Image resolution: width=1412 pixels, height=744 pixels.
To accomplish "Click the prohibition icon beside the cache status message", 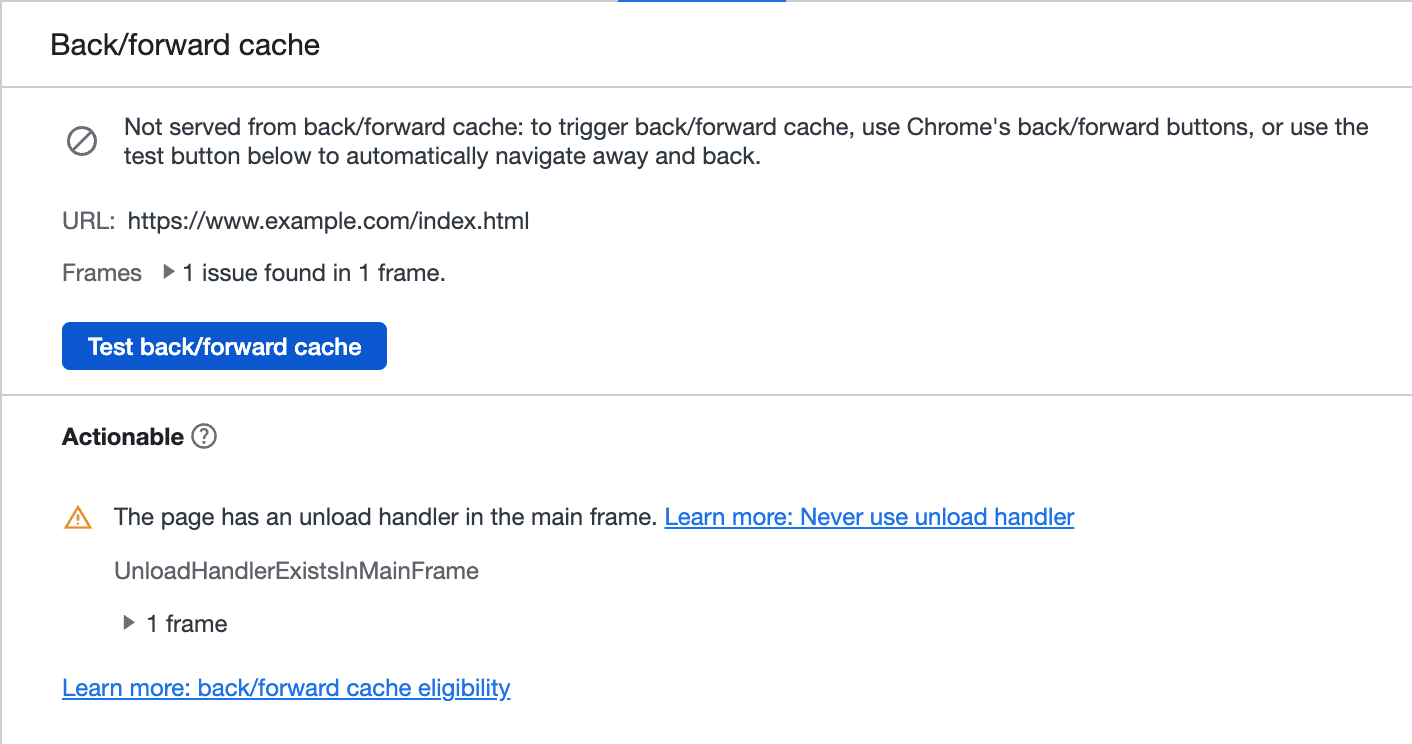I will point(81,141).
